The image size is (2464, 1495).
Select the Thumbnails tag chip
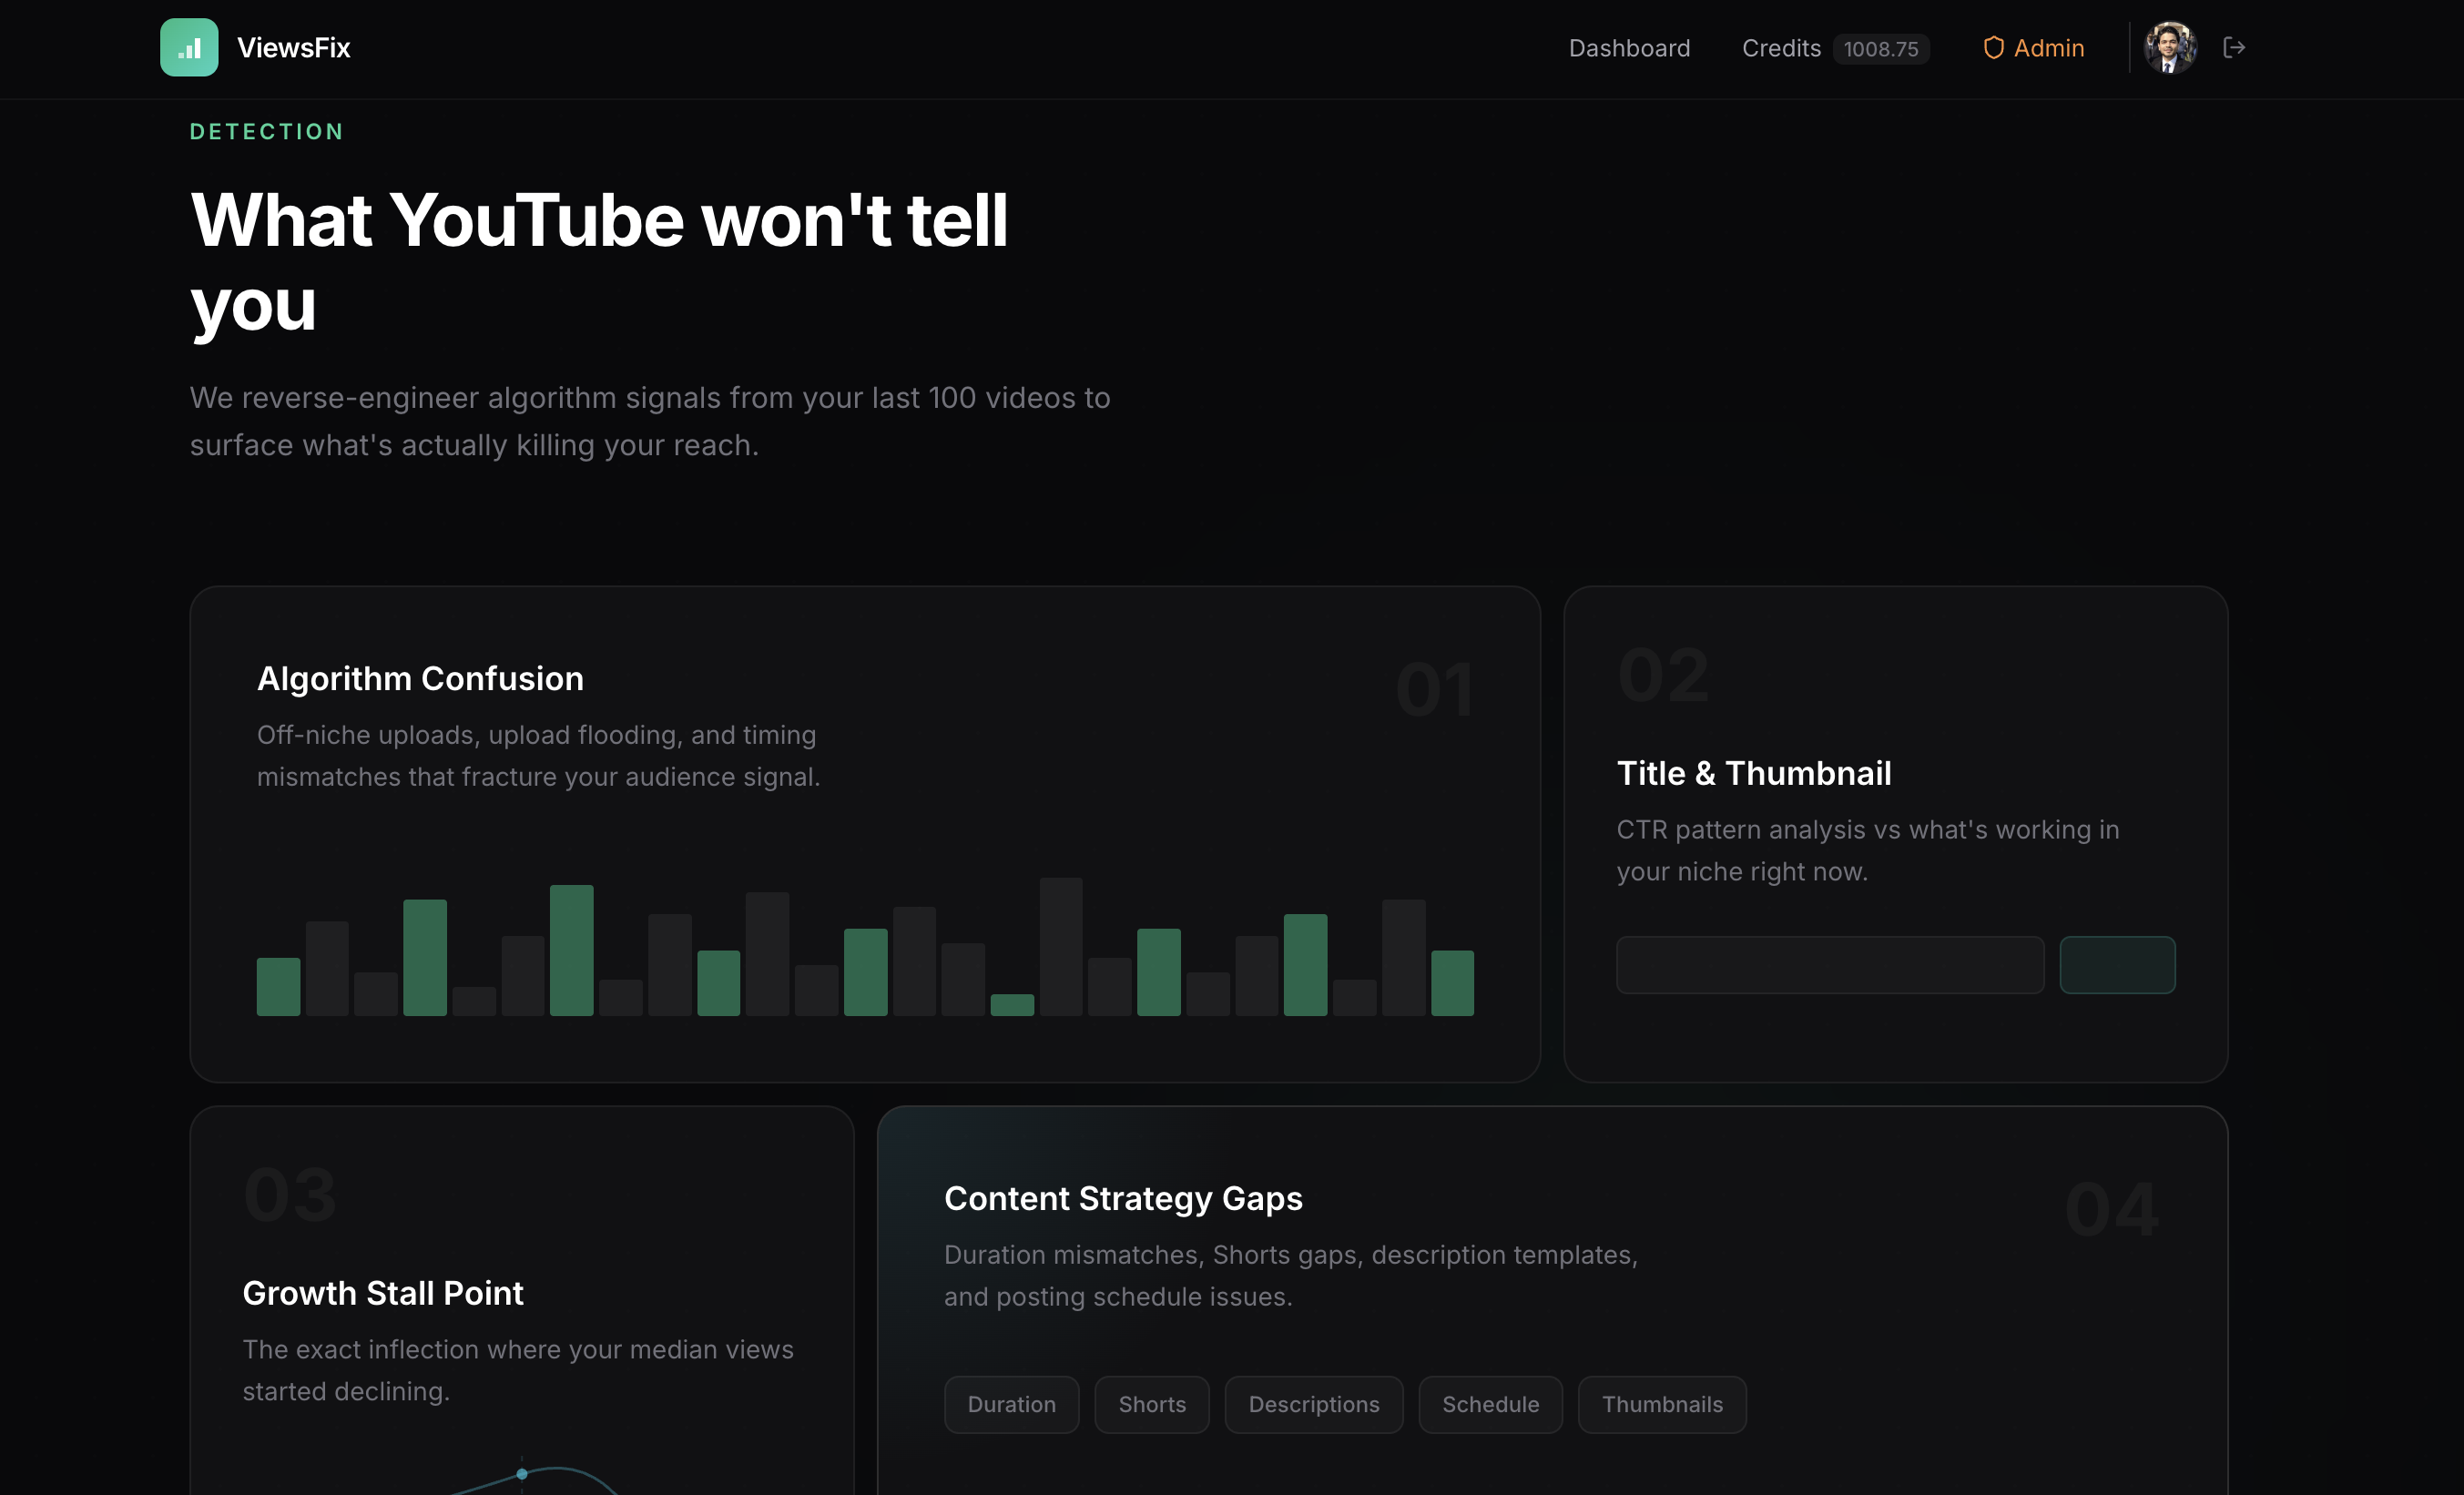click(x=1662, y=1405)
